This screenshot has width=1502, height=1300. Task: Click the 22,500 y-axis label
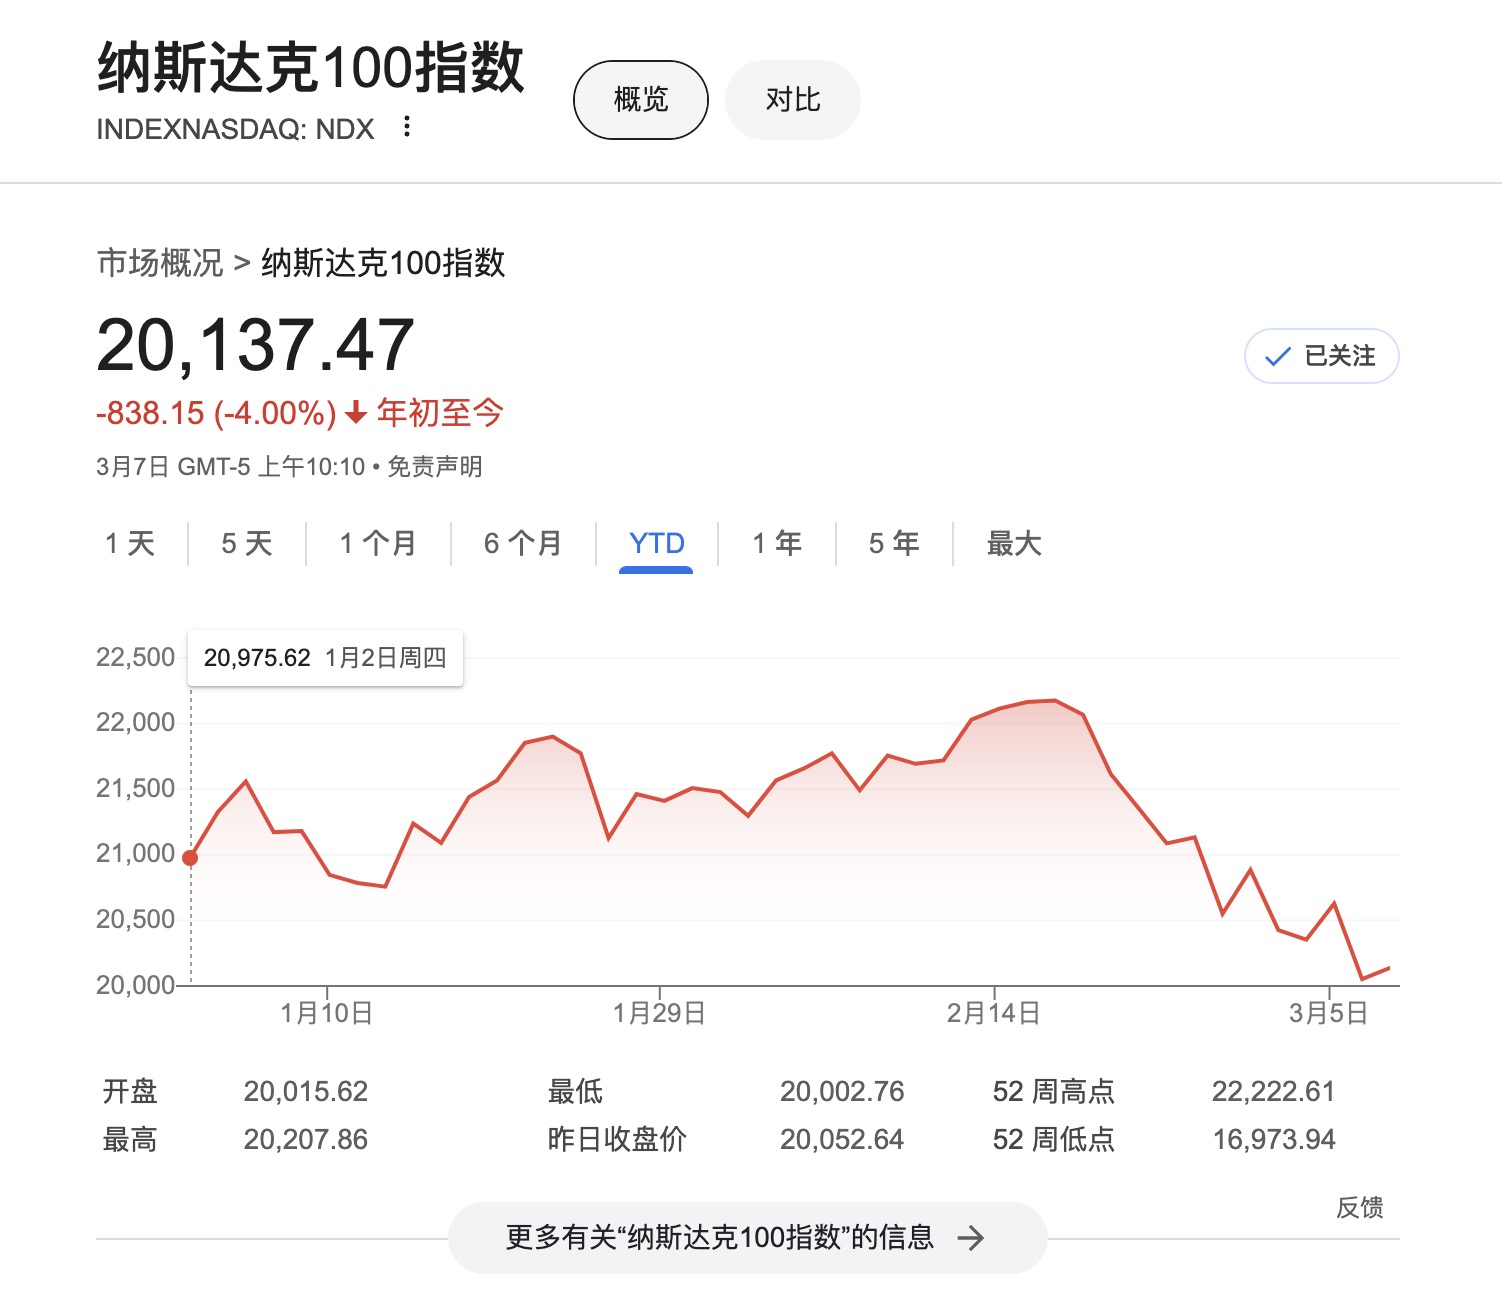135,657
